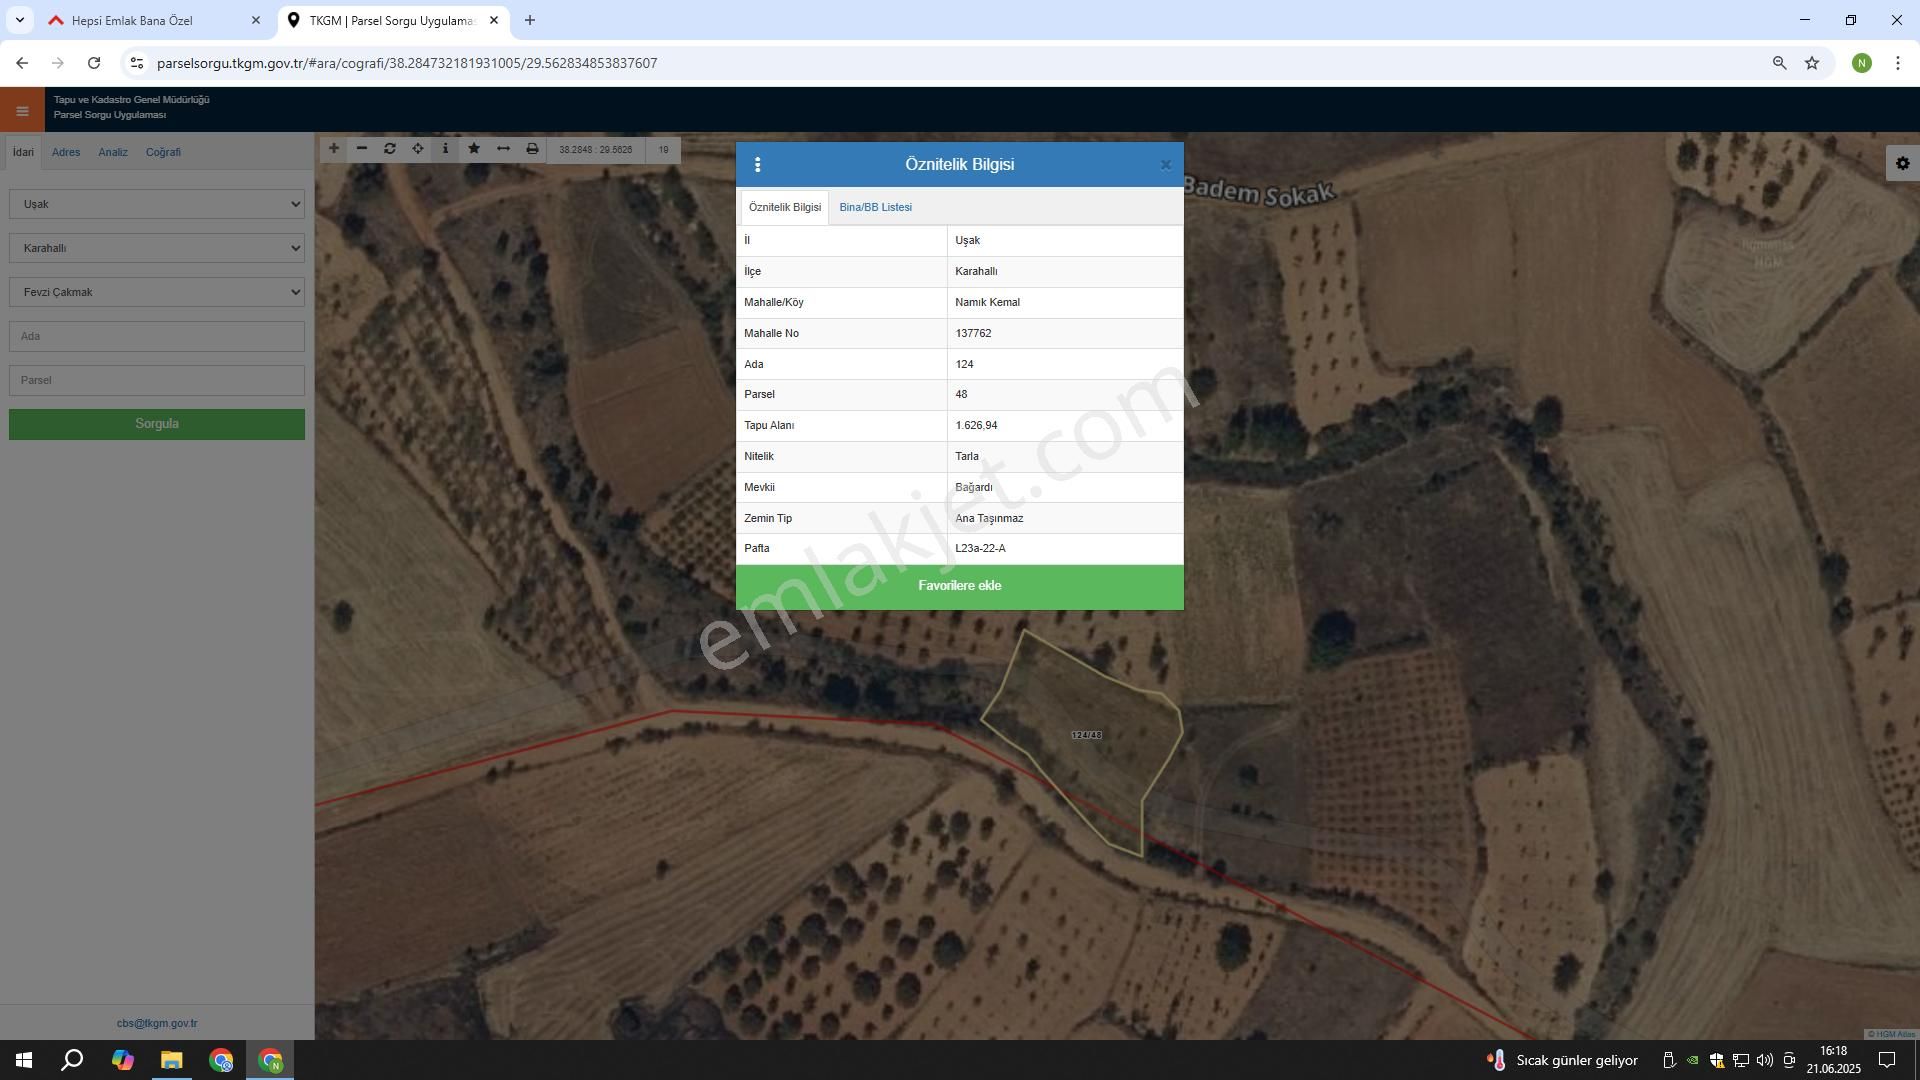Click the zoom out minus tool
Viewport: 1920px width, 1080px height.
(362, 149)
